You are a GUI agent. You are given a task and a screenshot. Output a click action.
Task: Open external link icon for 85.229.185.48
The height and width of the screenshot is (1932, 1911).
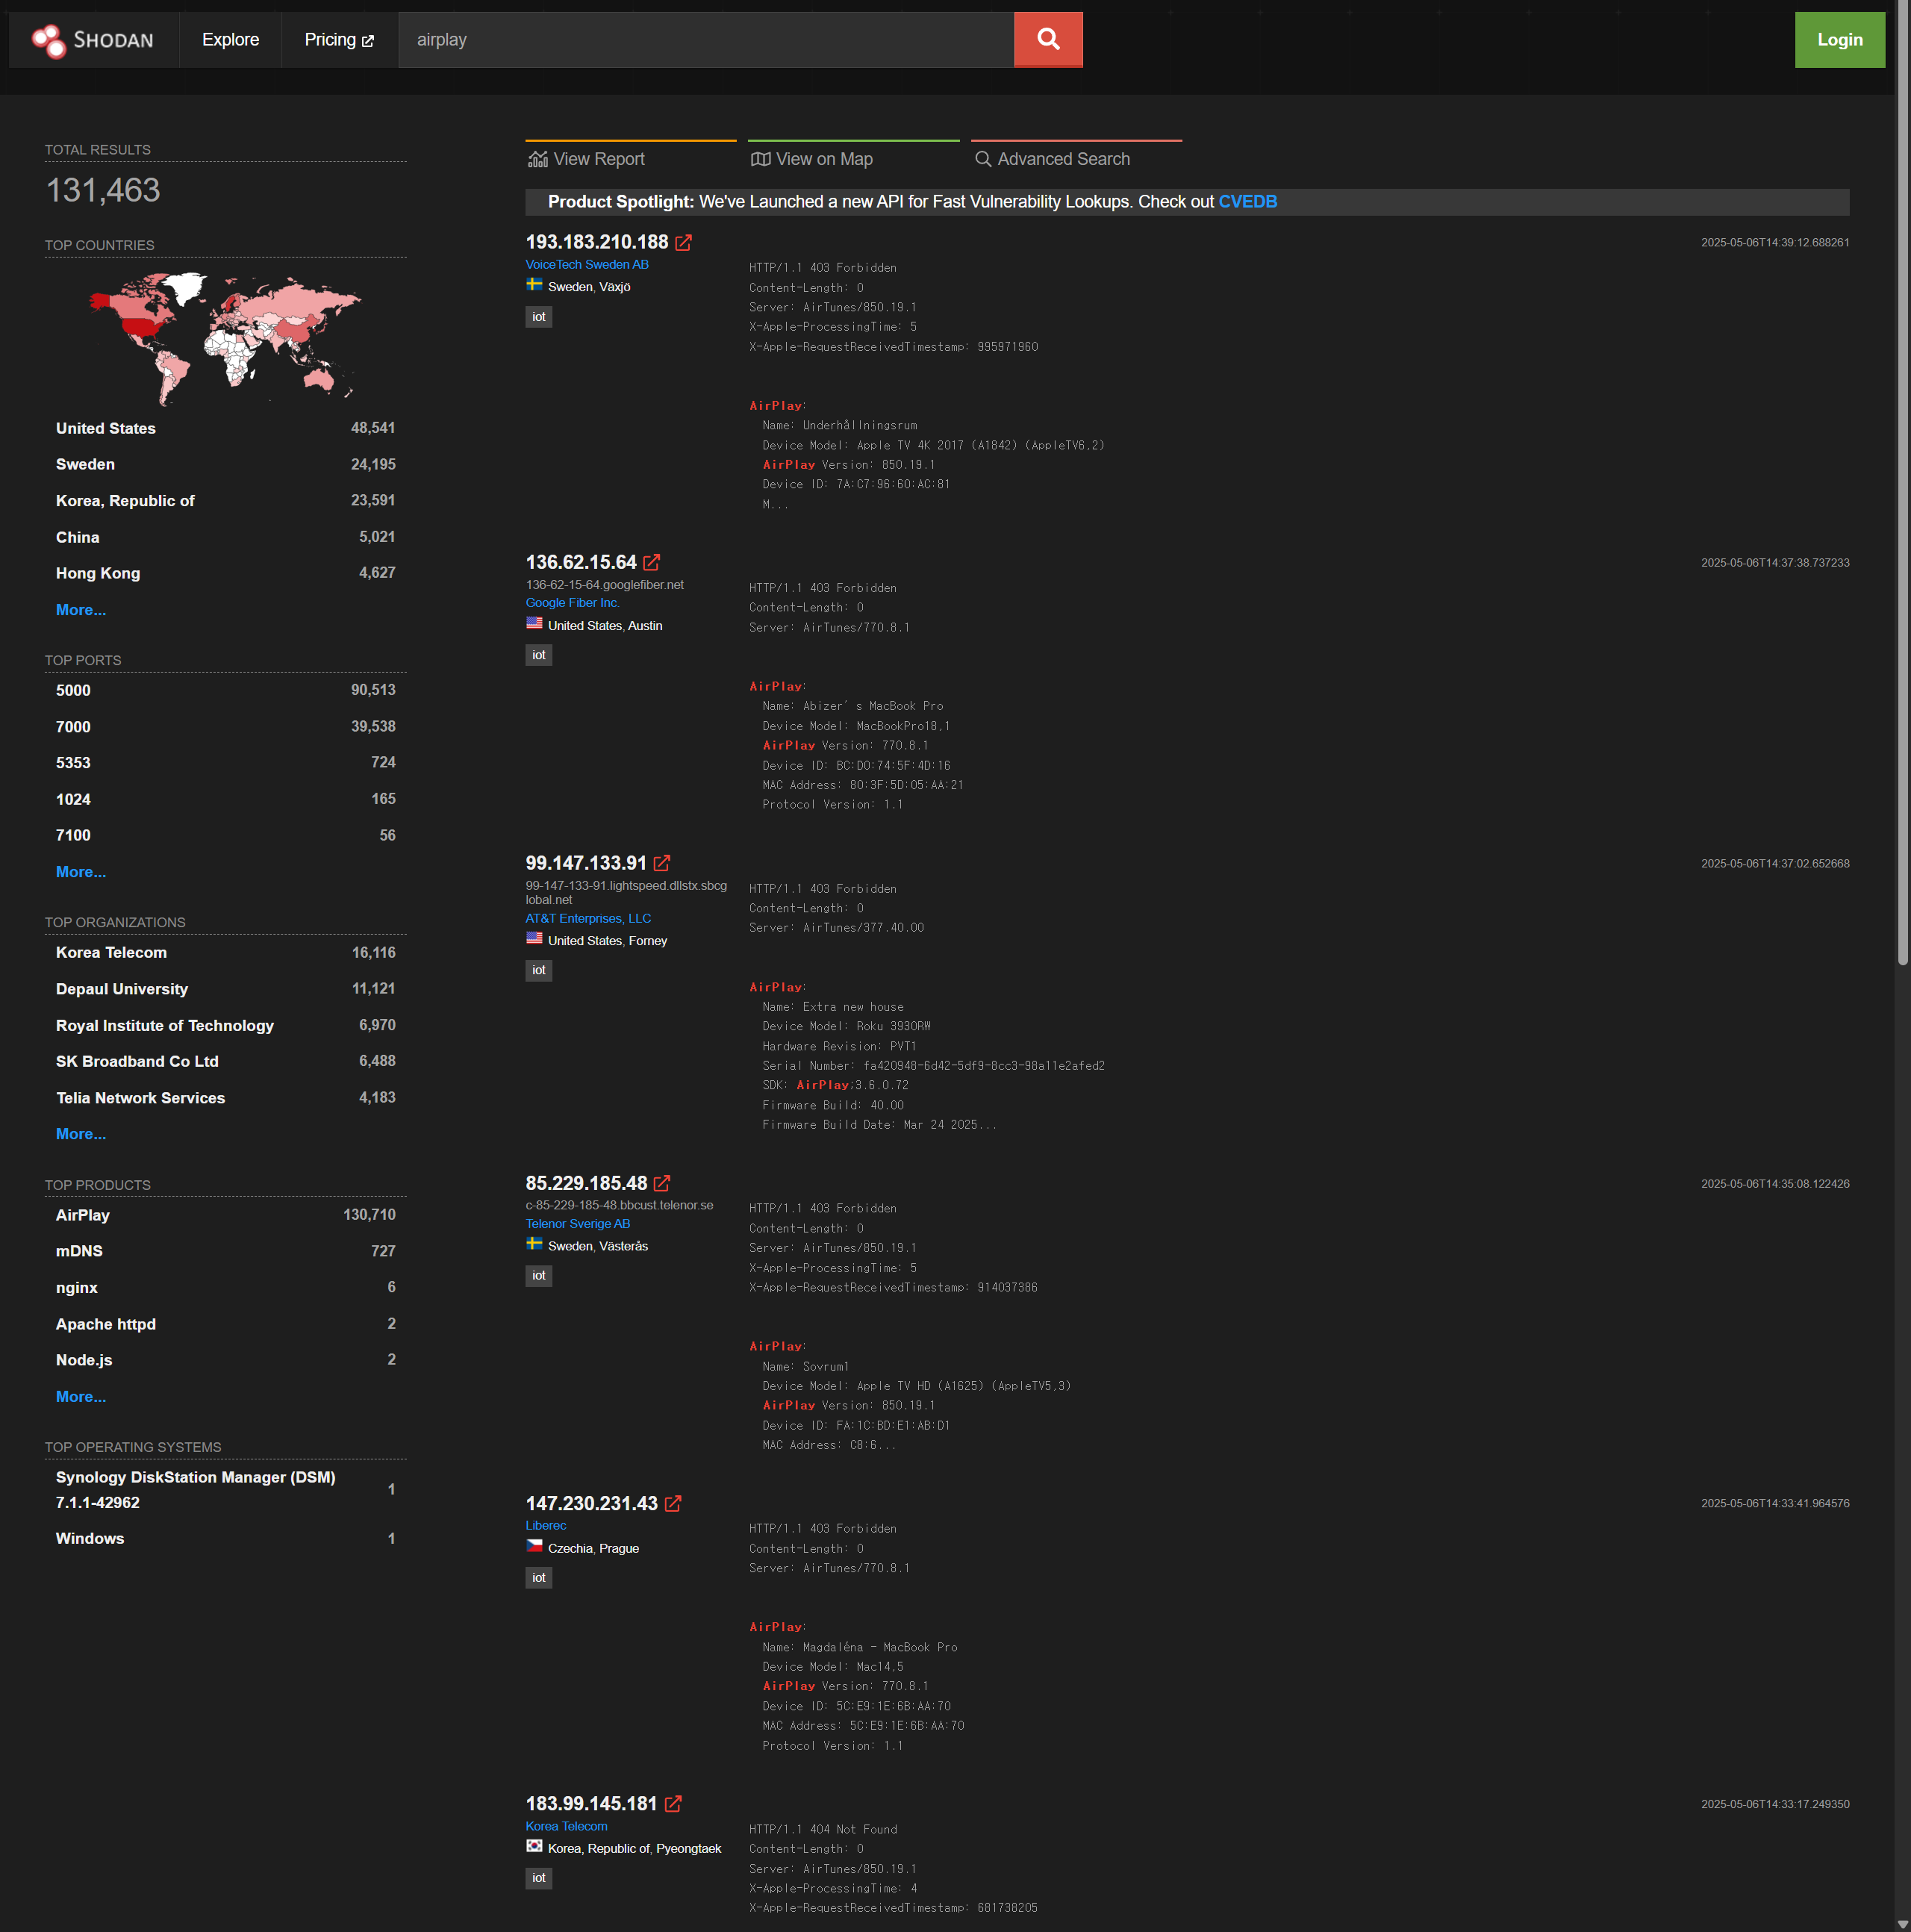tap(662, 1183)
